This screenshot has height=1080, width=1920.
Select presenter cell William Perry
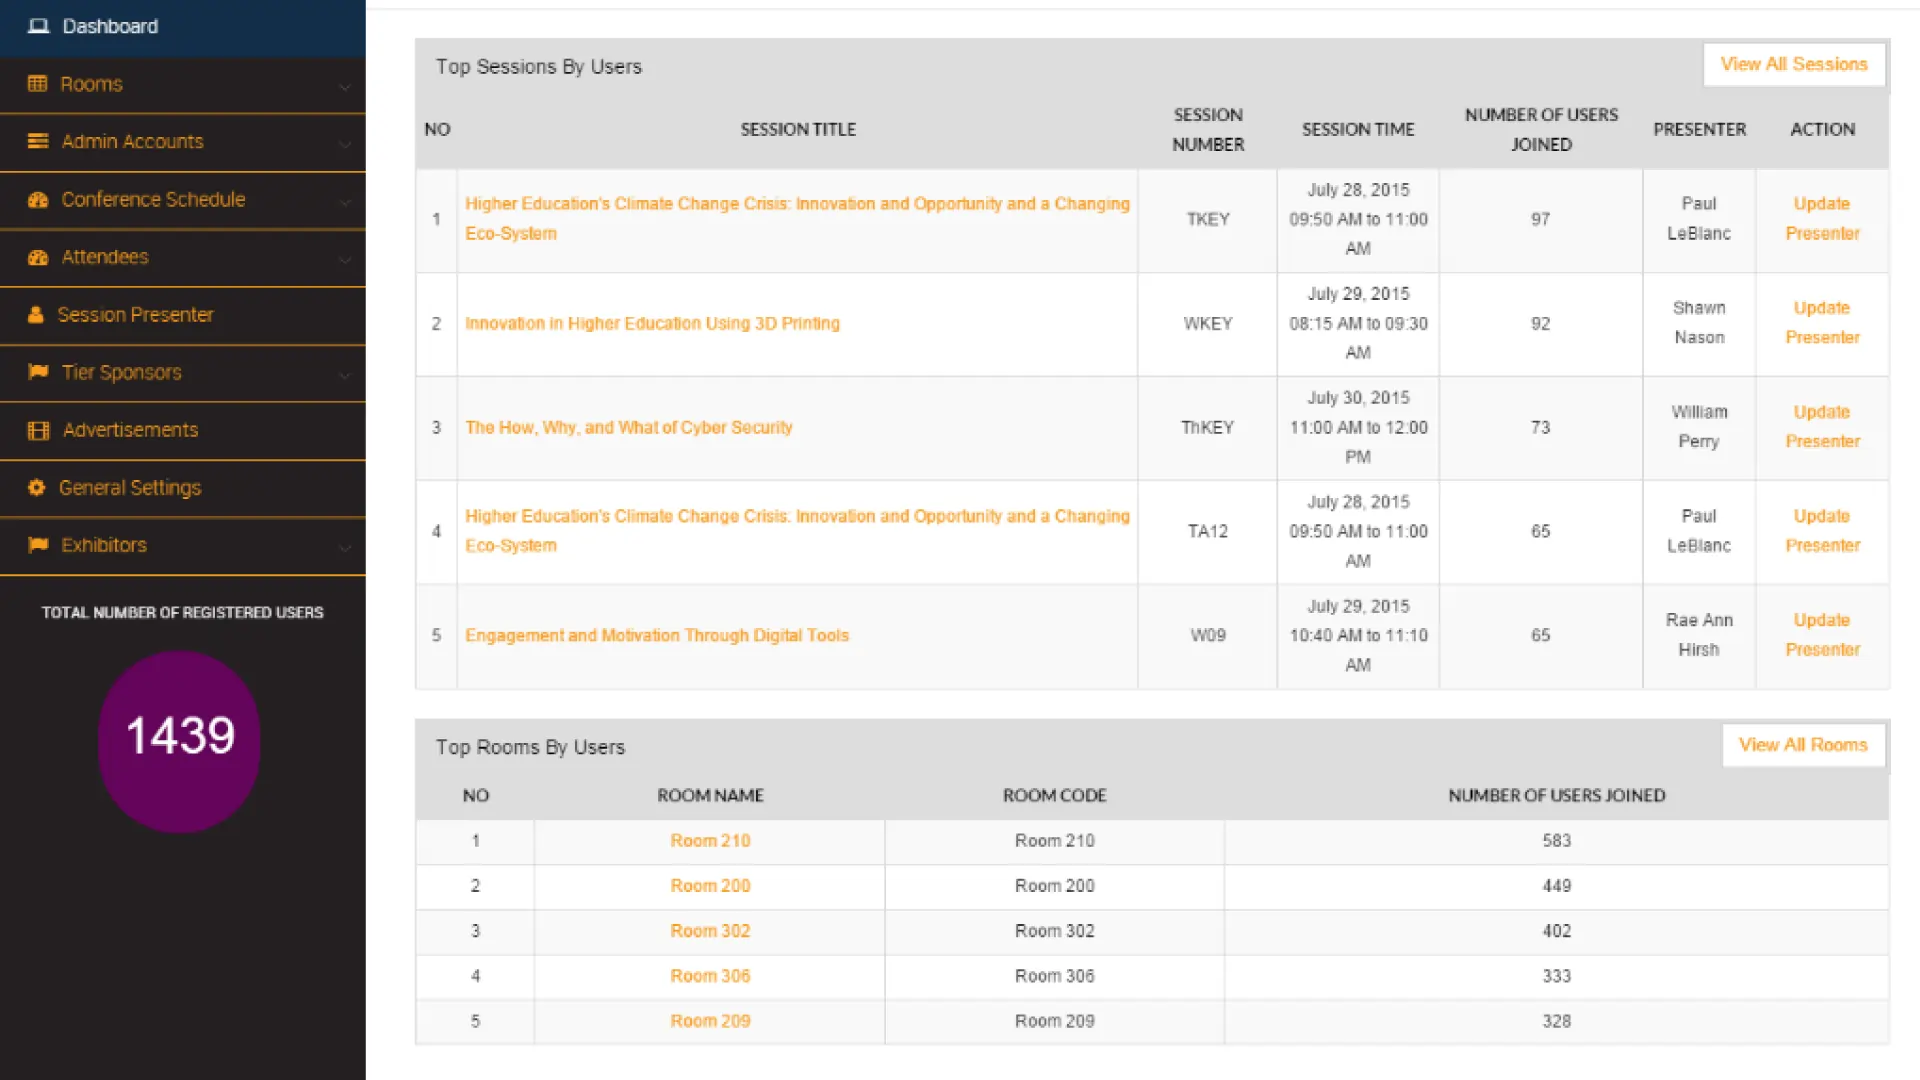coord(1699,427)
